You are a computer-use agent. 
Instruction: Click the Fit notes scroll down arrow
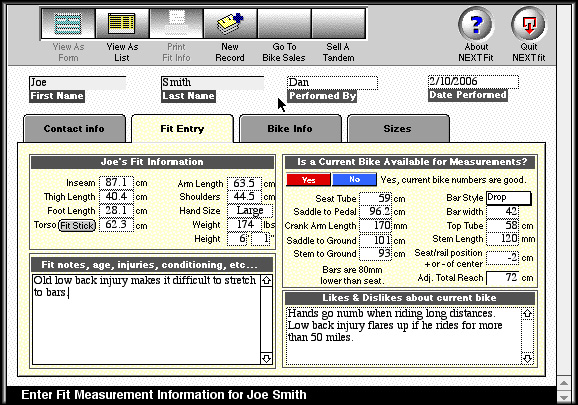[267, 359]
